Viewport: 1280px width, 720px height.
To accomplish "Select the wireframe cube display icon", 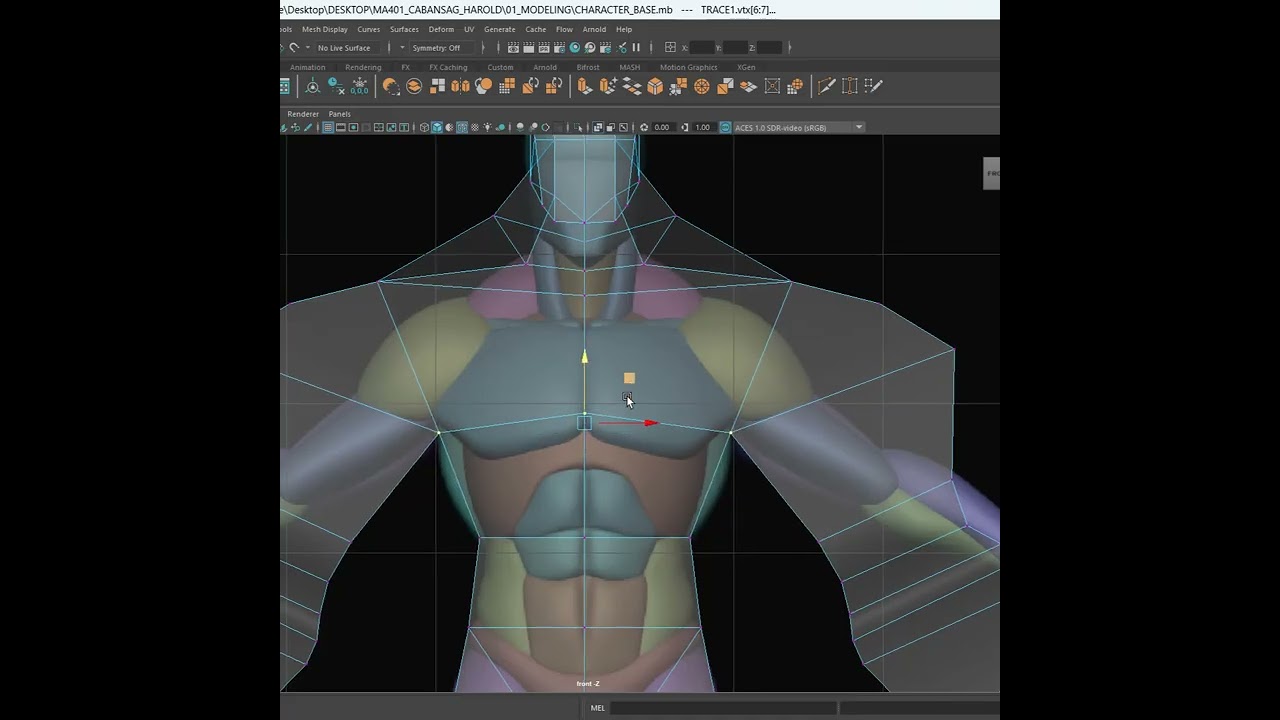I will 424,127.
